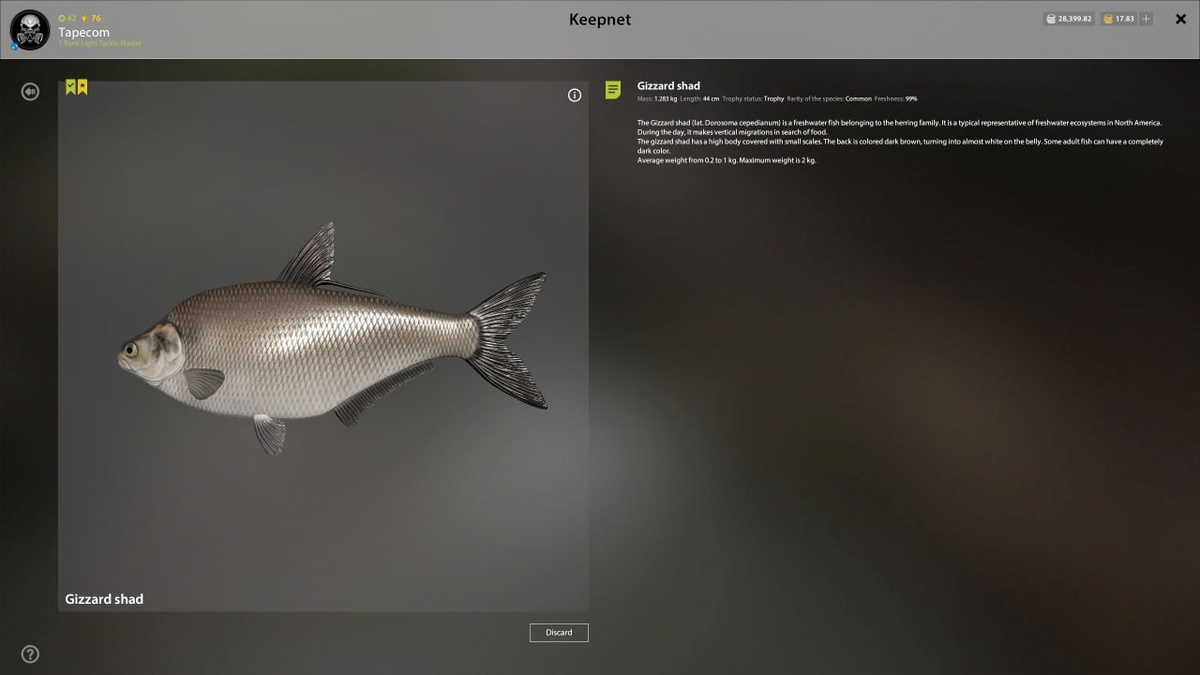
Task: Click the Gizzard shad fish image
Action: tap(332, 340)
